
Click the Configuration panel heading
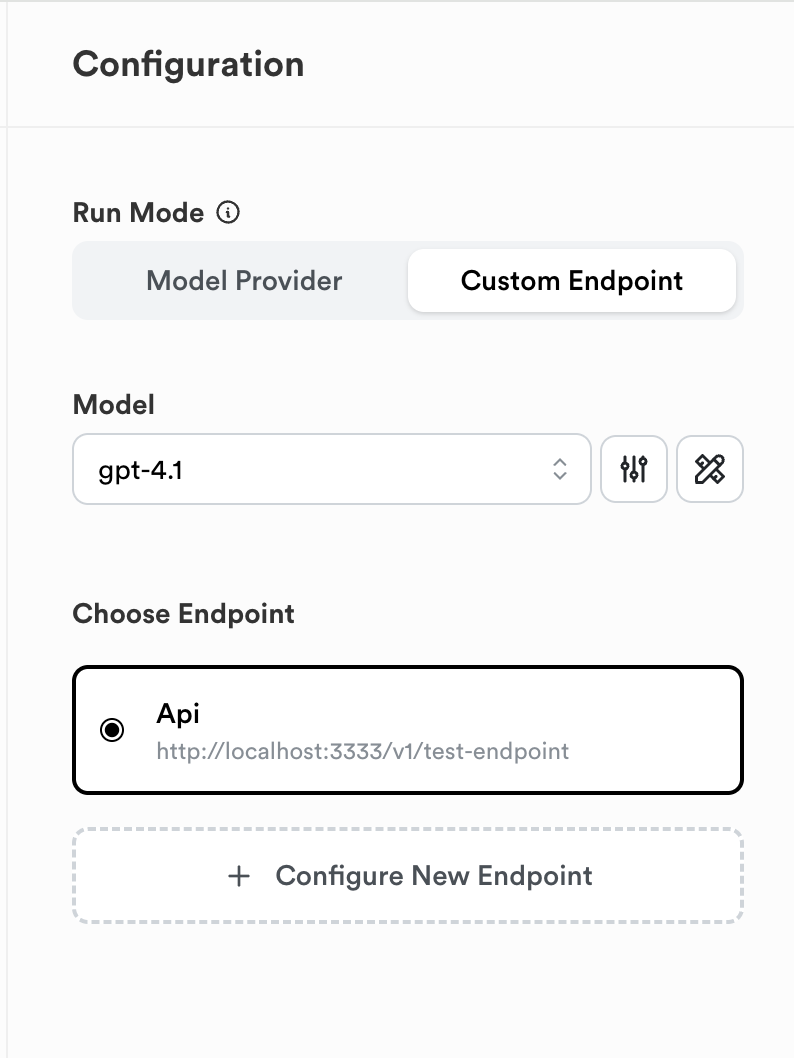[x=188, y=65]
